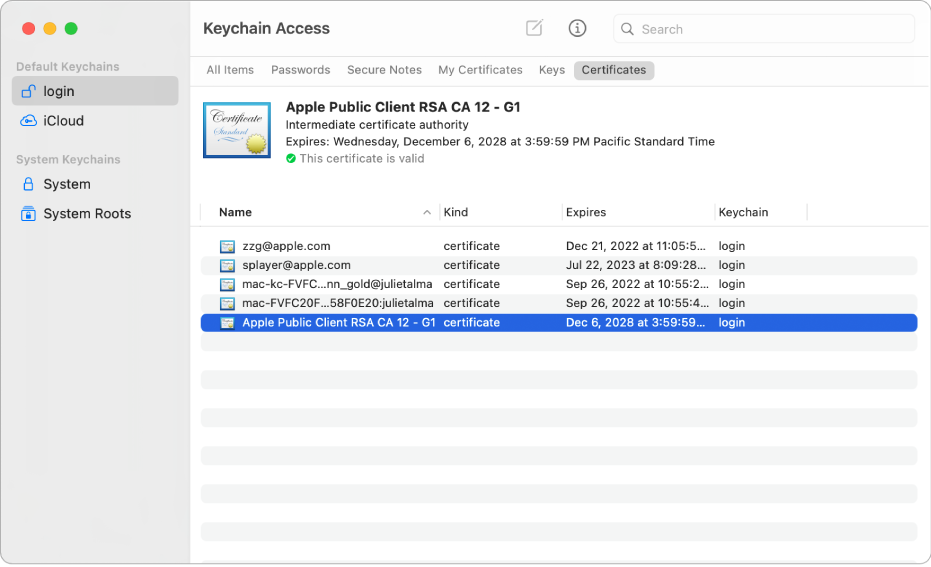Sort by the Kind column header

[456, 212]
